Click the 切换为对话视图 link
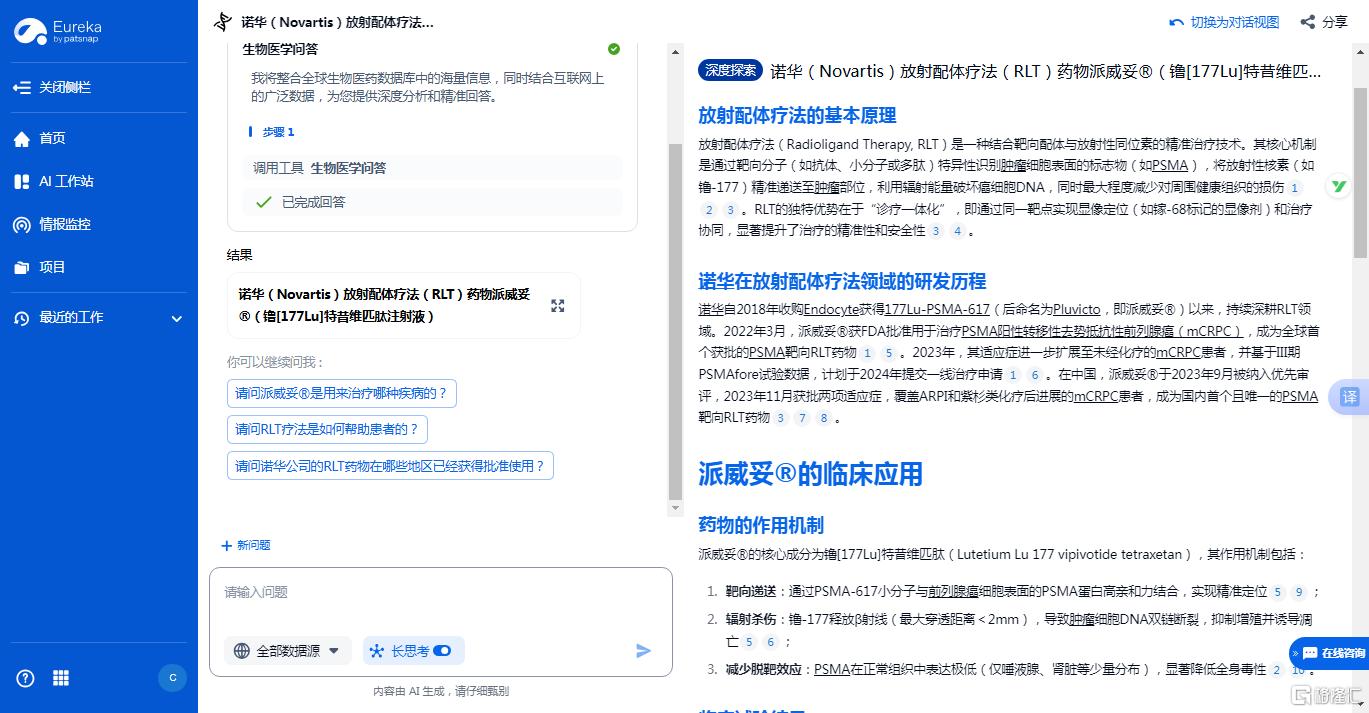The width and height of the screenshot is (1369, 713). (x=1225, y=21)
